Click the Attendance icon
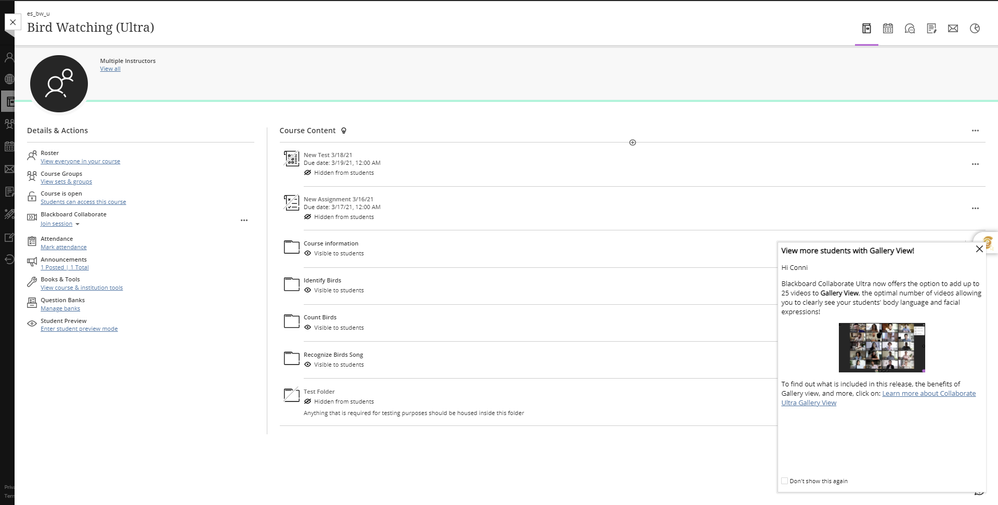This screenshot has height=505, width=998. tap(32, 241)
